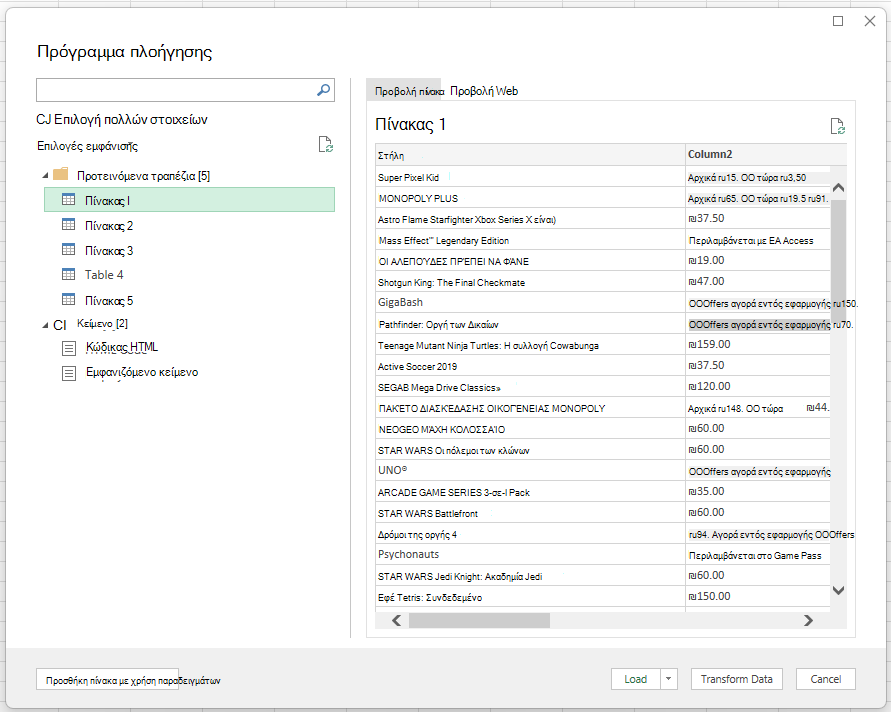Click the document icon of Εμφανιζόμενο κείμενο
This screenshot has width=891, height=712.
tap(69, 373)
